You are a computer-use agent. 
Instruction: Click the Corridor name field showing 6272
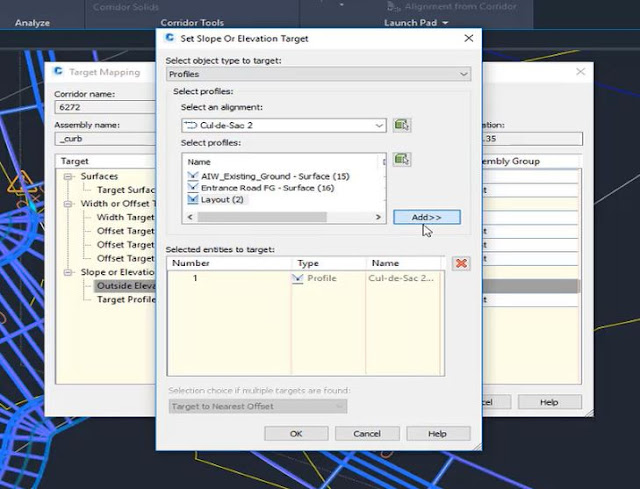coord(105,107)
